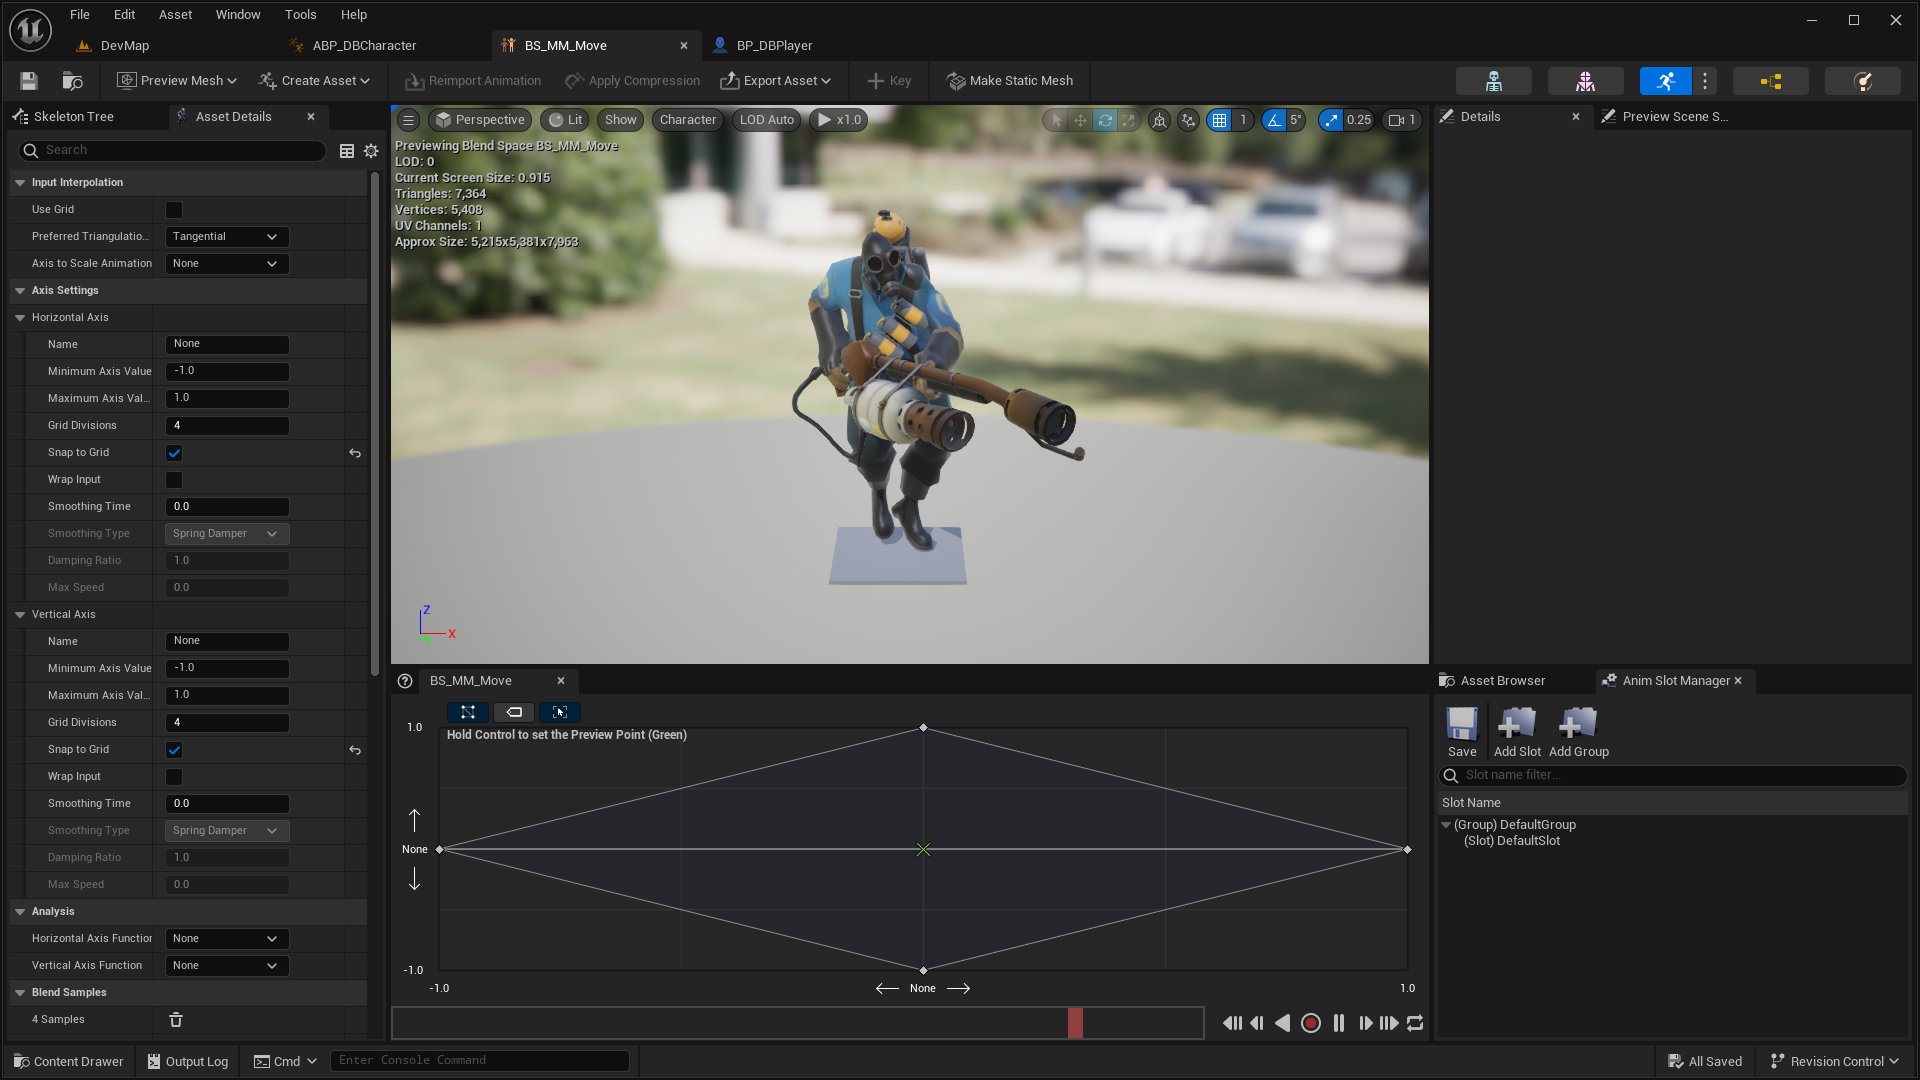Open Axis to Scale Animation dropdown

[x=227, y=264]
